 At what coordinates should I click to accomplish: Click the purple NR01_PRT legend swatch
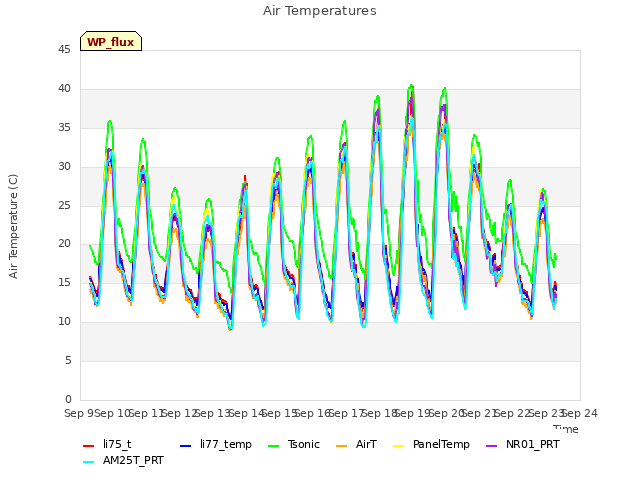pyautogui.click(x=492, y=446)
